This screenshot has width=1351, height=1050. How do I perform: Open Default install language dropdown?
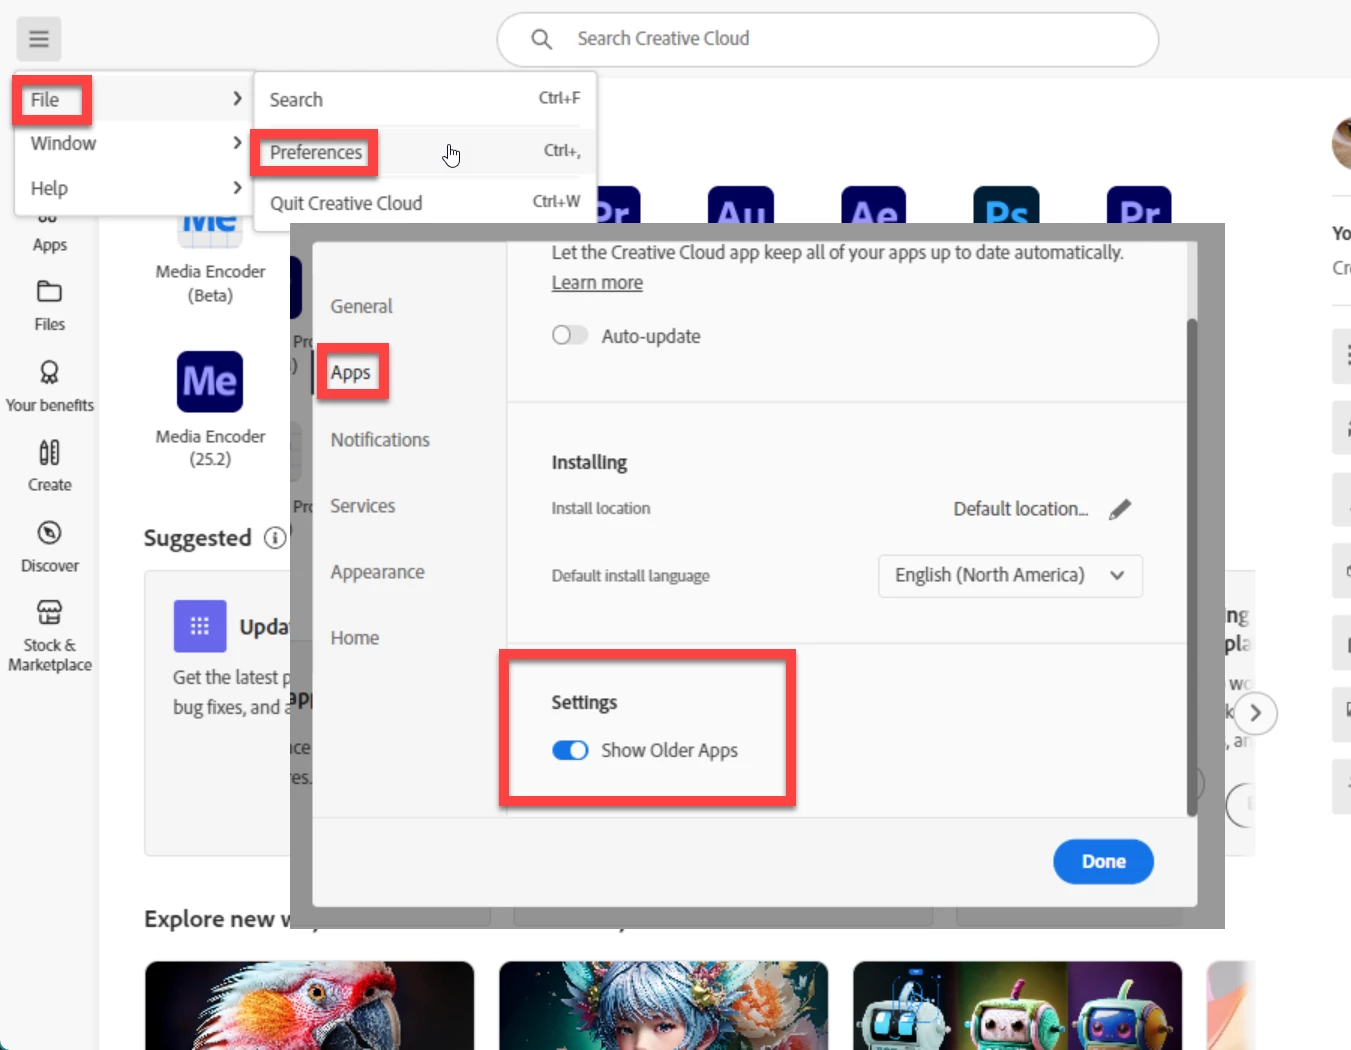tap(1010, 575)
